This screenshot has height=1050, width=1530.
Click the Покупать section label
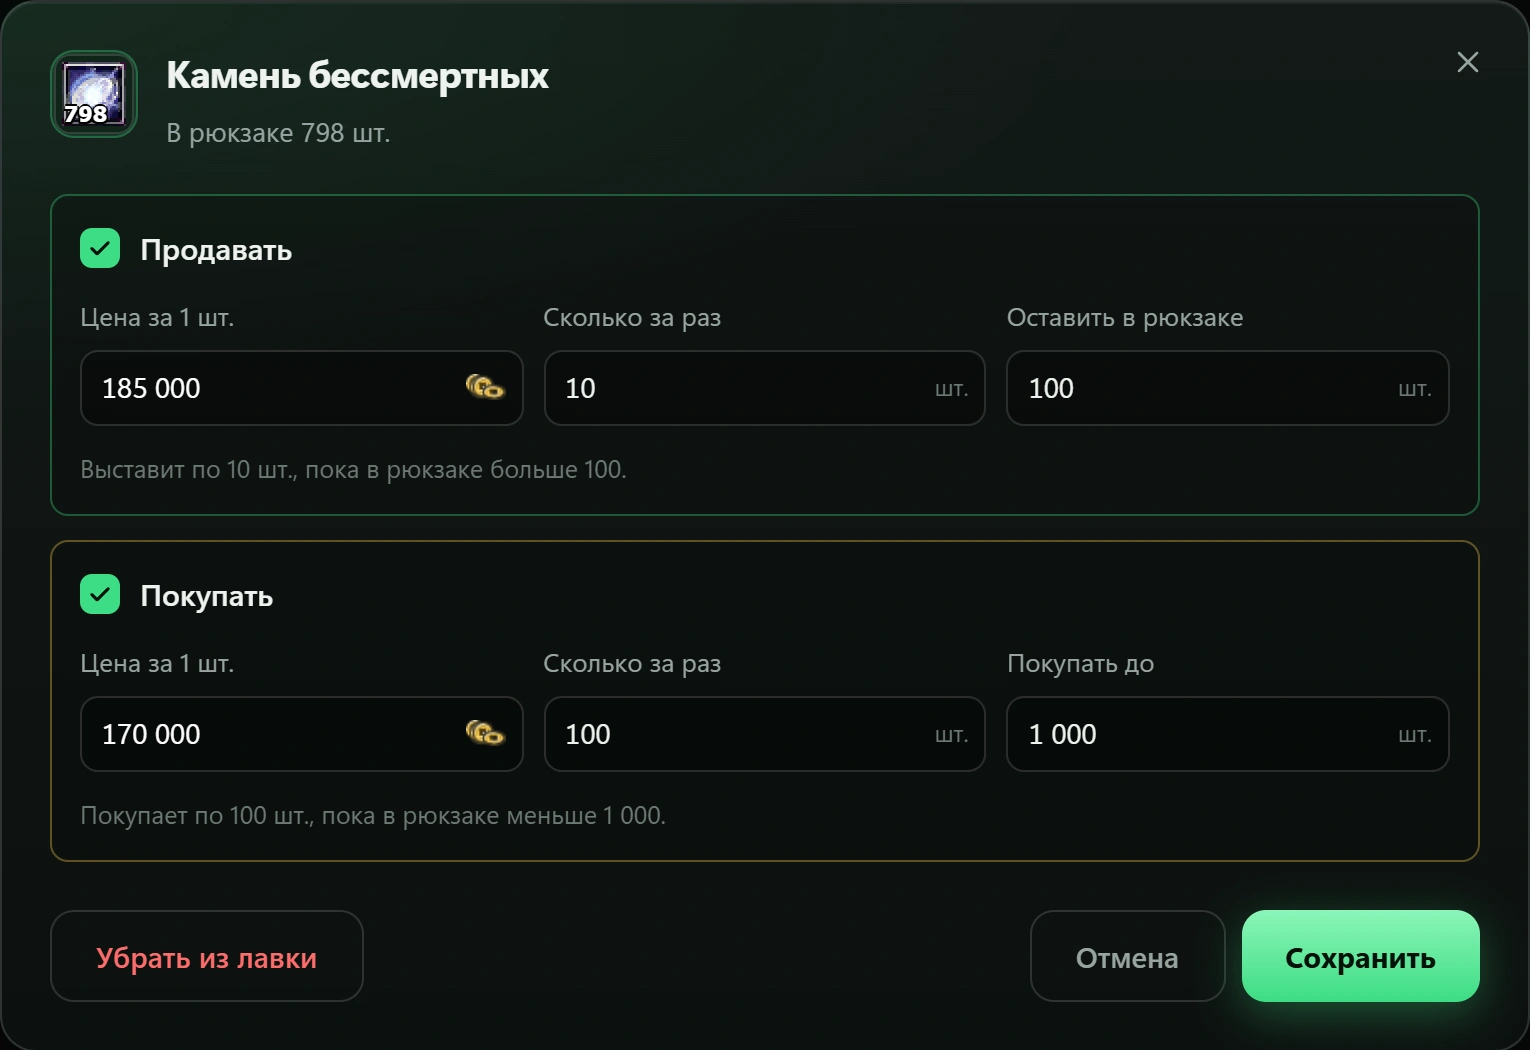207,596
